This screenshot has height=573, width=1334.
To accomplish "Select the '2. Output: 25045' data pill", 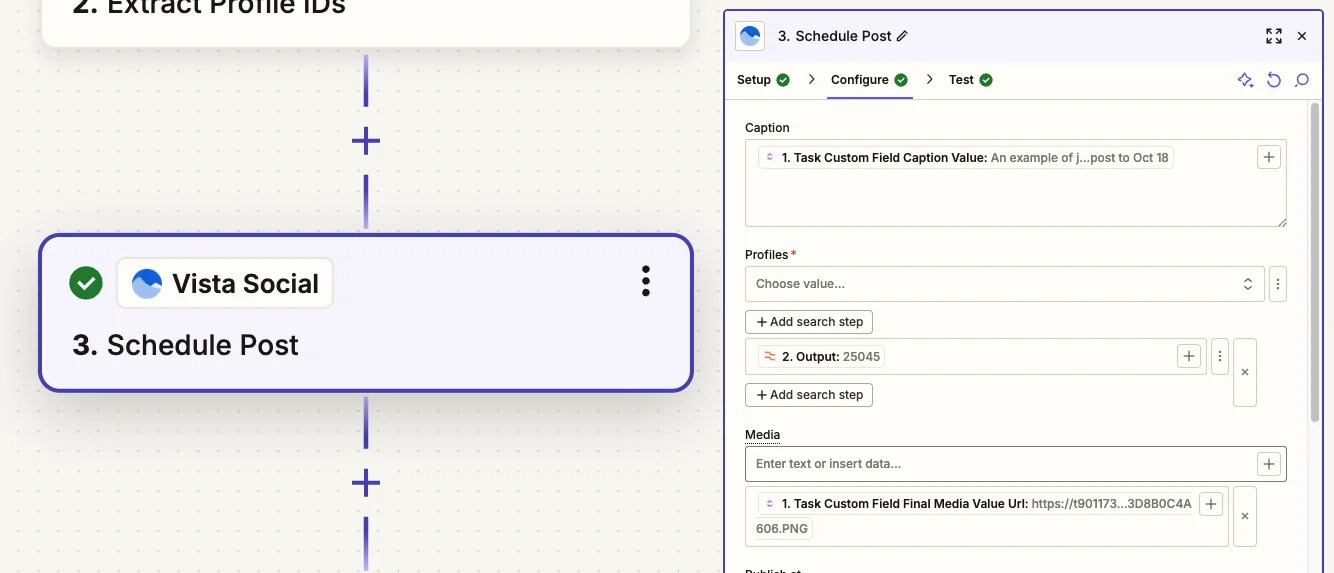I will [821, 356].
